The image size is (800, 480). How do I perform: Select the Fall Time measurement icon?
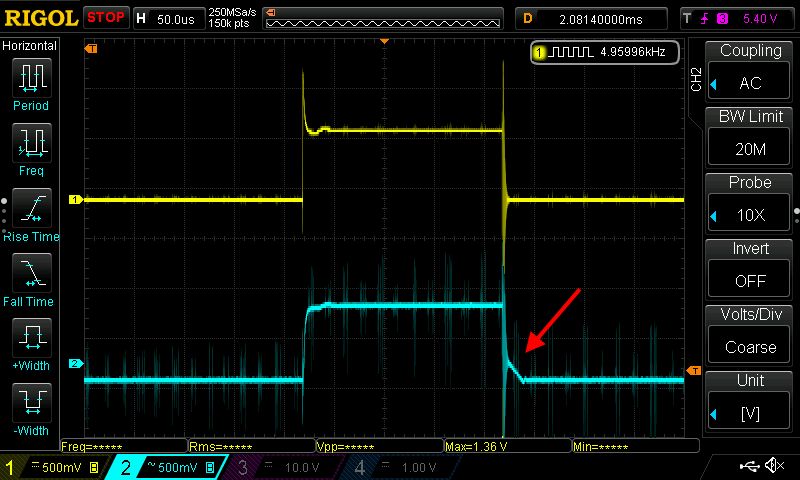coord(32,273)
